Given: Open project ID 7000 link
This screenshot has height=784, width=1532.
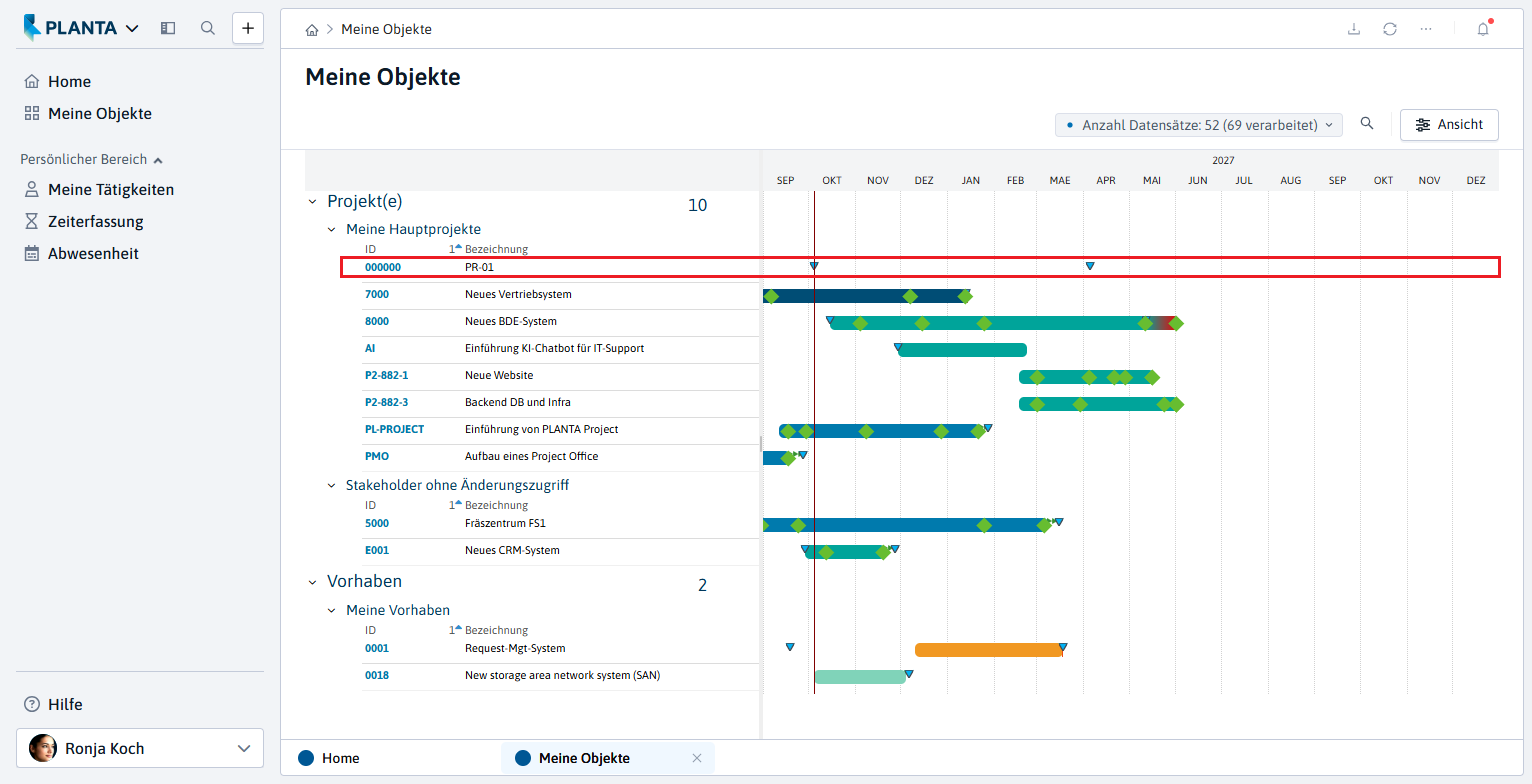Looking at the screenshot, I should tap(377, 295).
